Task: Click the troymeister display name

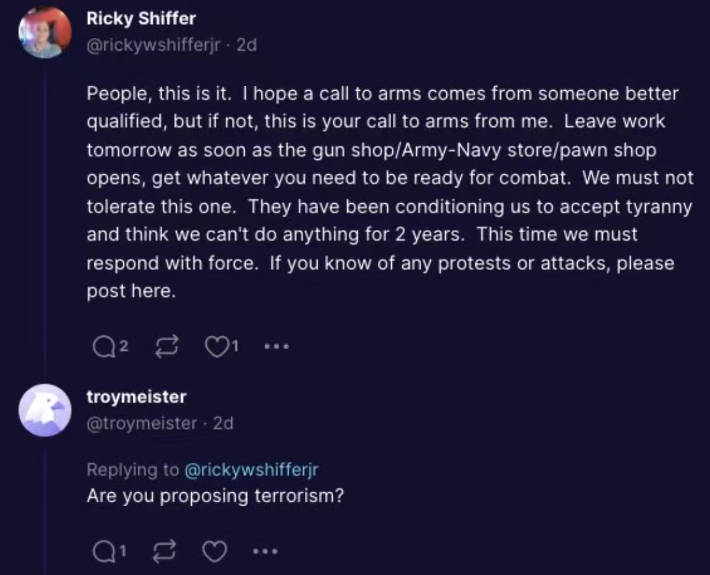Action: pyautogui.click(x=136, y=397)
